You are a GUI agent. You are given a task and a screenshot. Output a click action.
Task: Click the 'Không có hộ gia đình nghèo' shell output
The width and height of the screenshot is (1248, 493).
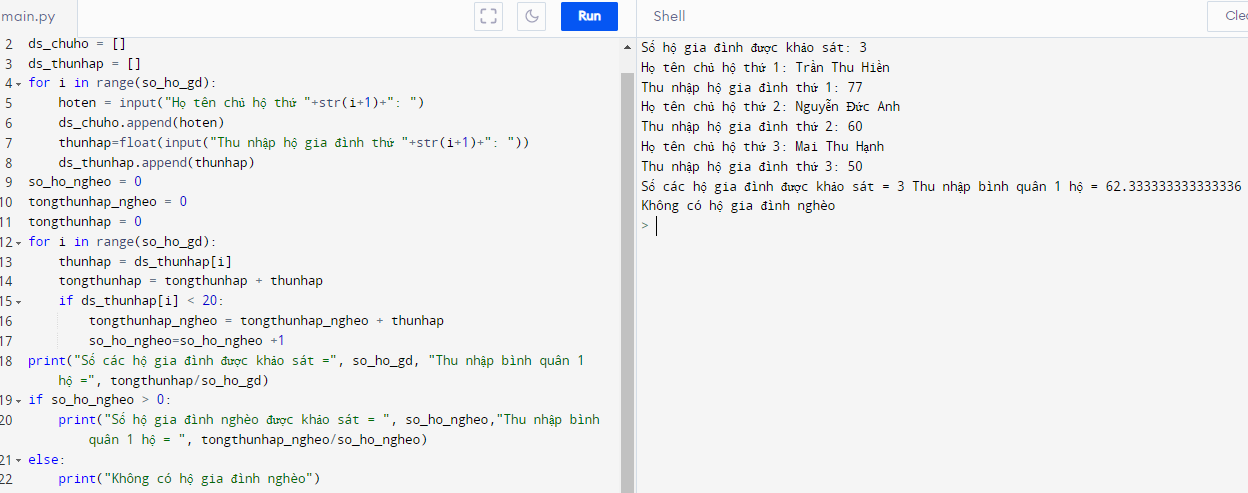pos(737,206)
